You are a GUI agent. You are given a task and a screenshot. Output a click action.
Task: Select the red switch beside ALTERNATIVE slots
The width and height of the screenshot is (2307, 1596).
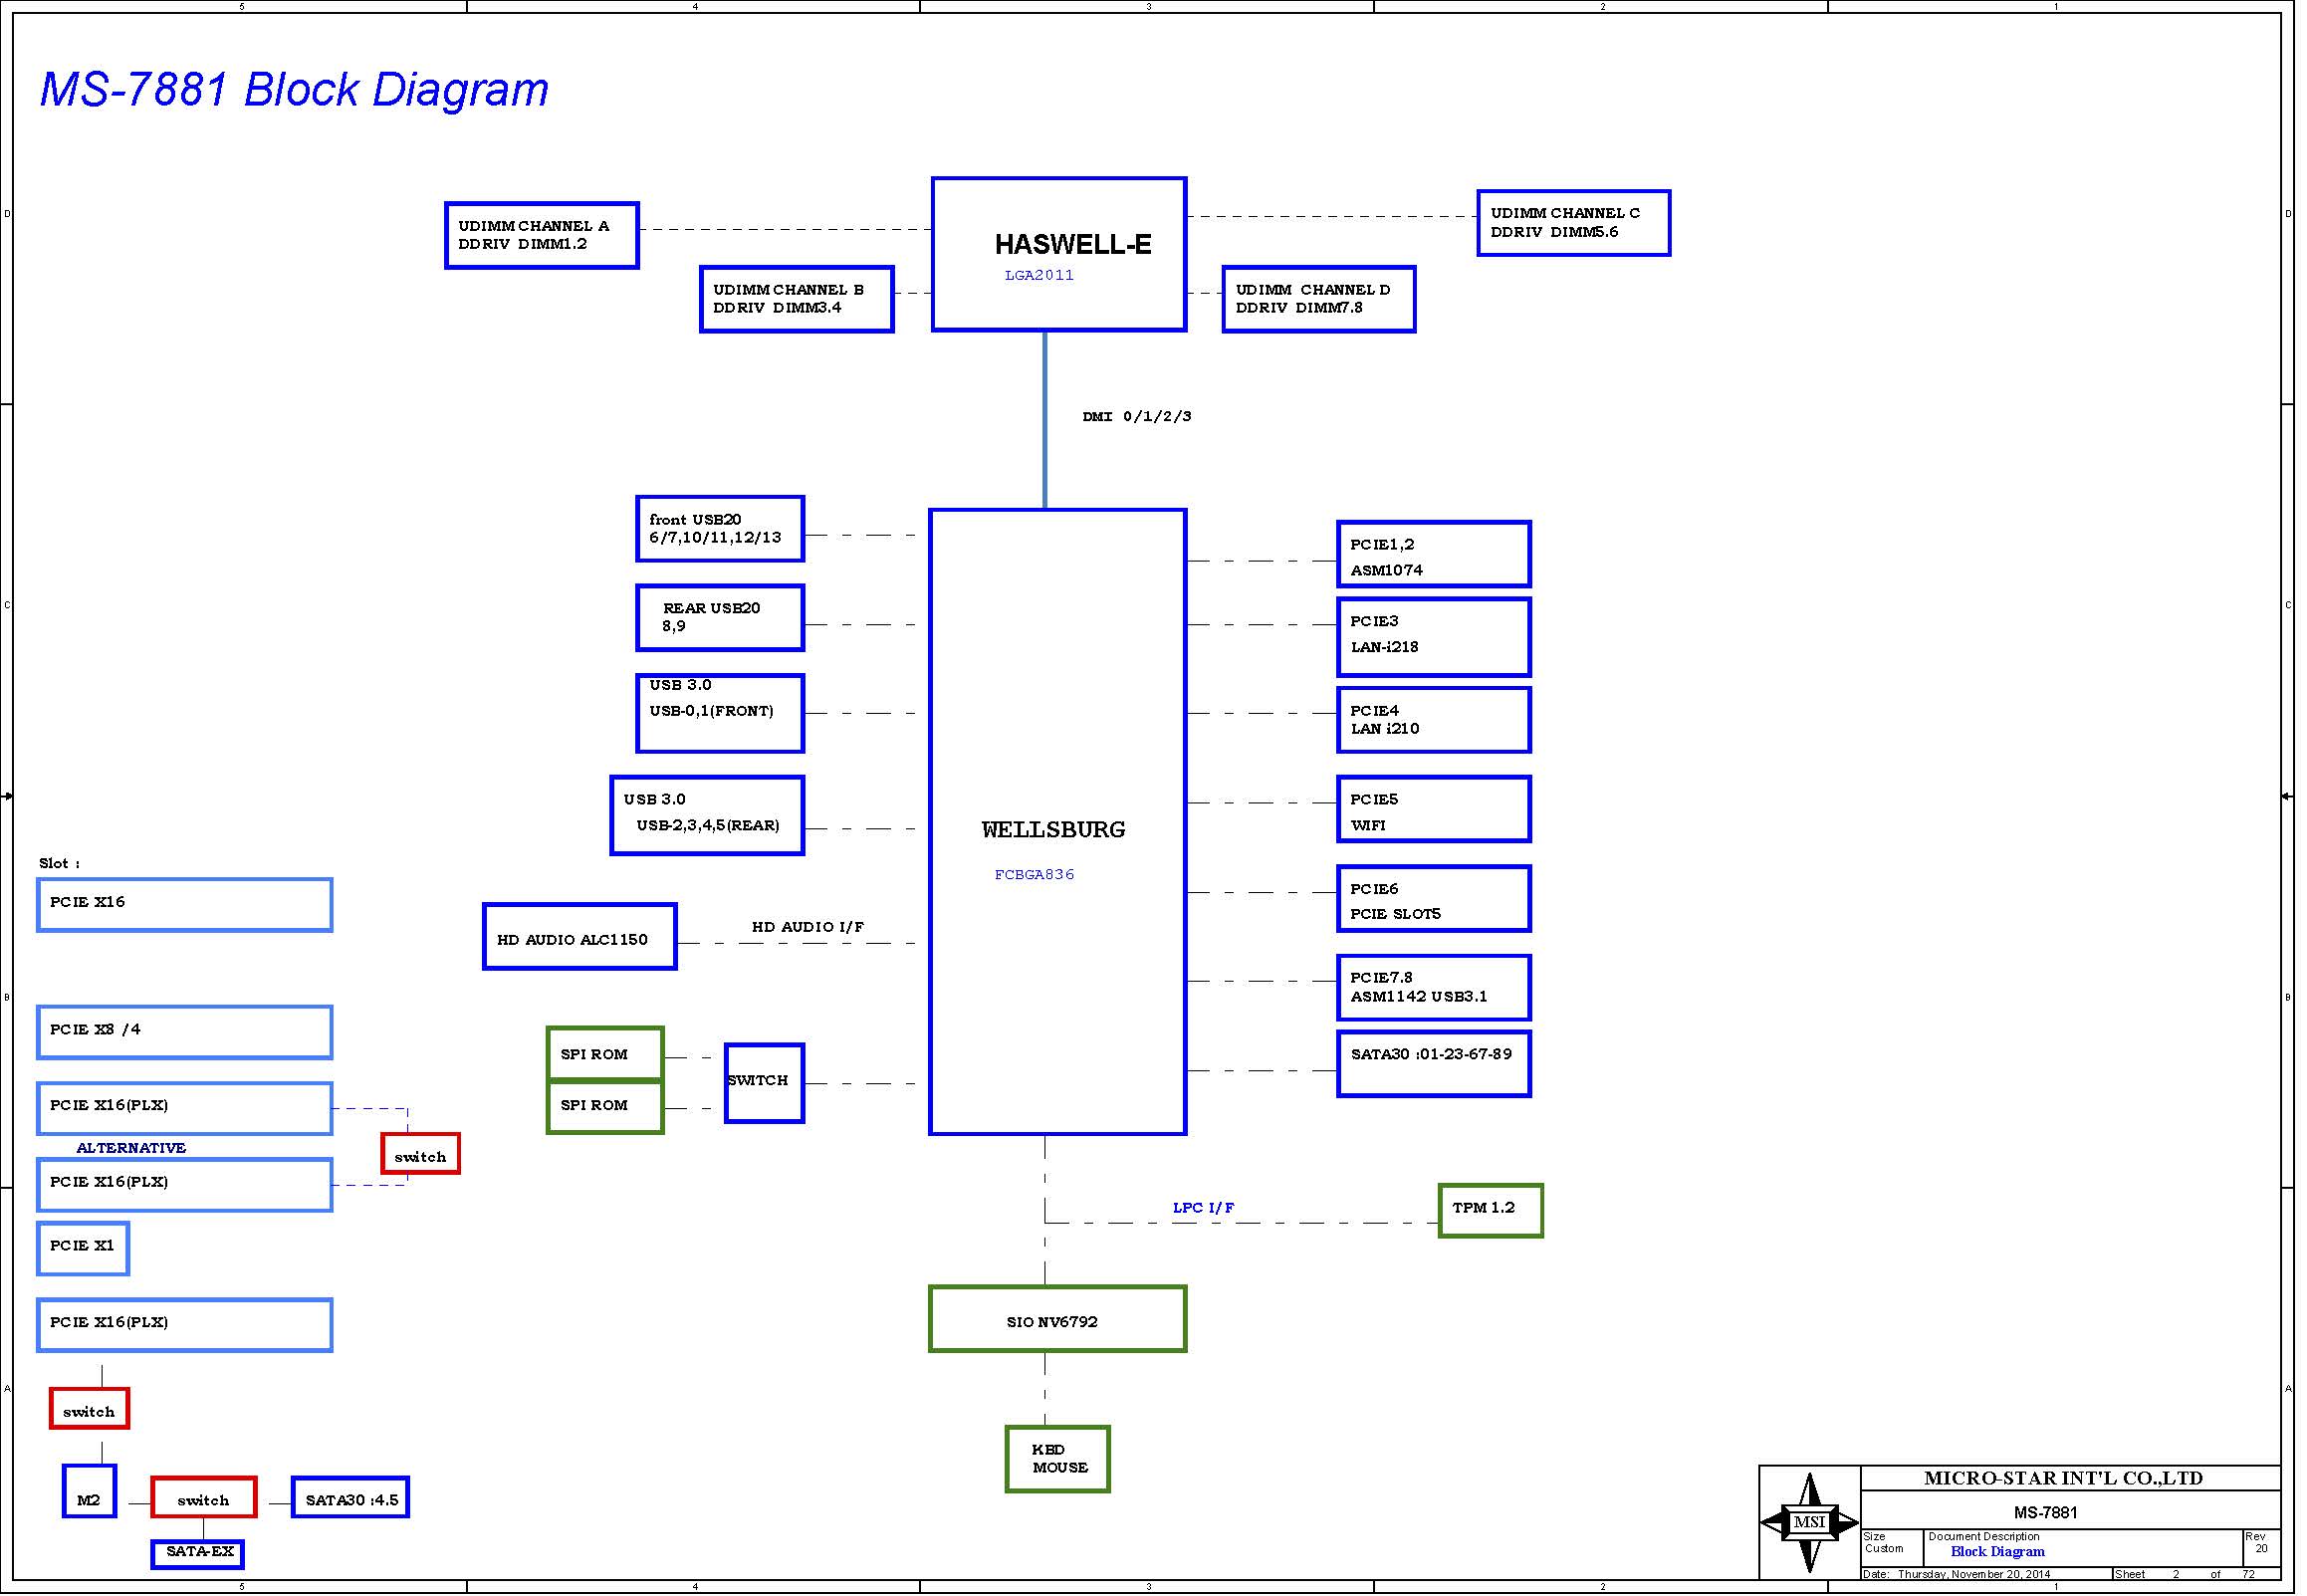[420, 1153]
